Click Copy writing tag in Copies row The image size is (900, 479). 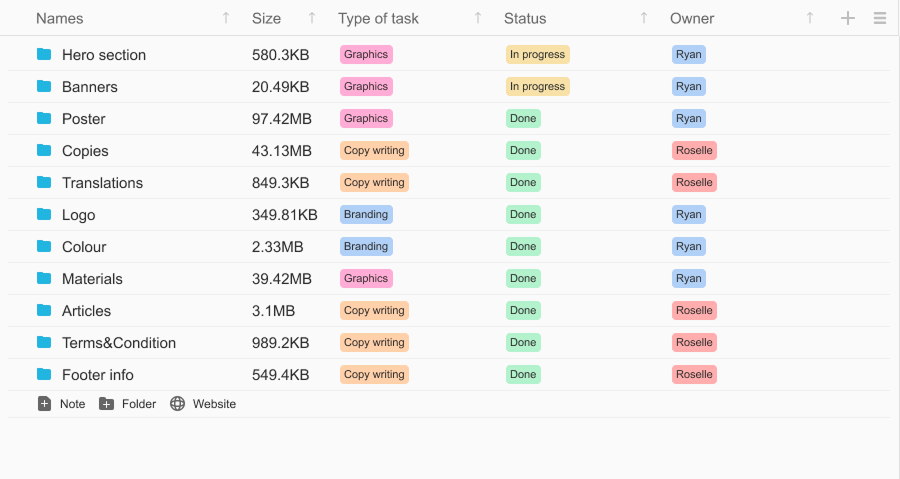click(x=374, y=150)
